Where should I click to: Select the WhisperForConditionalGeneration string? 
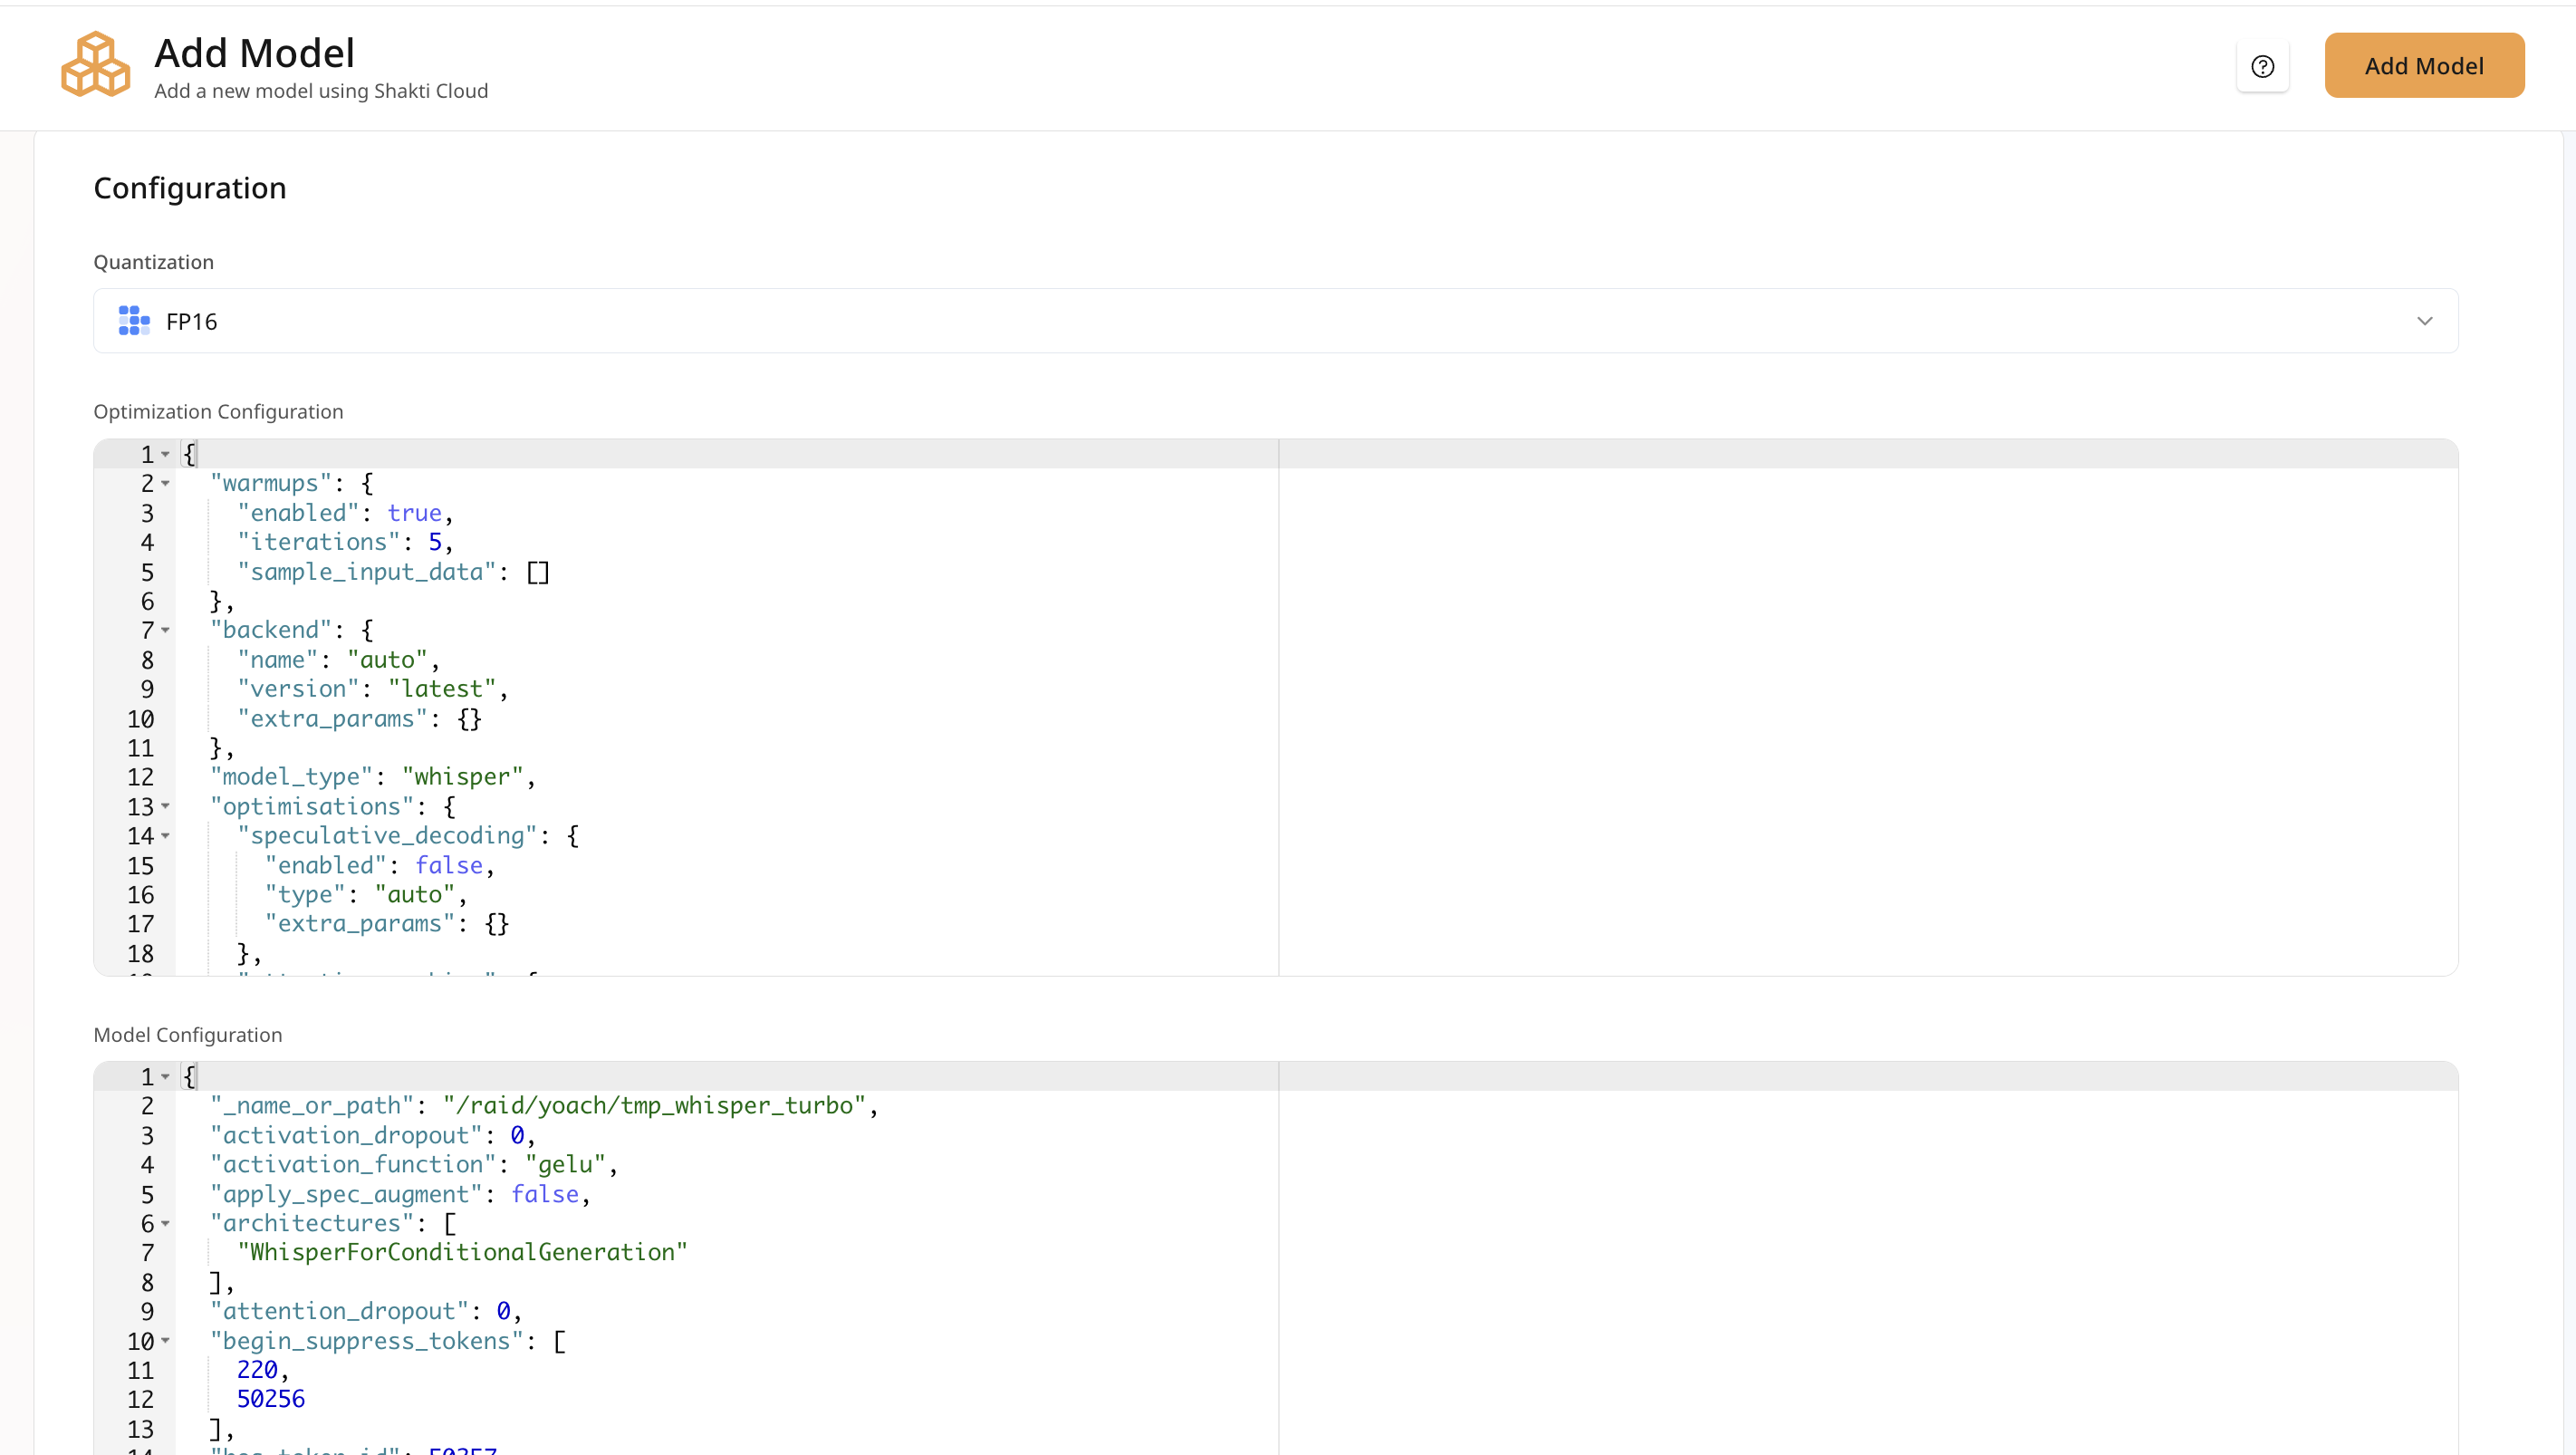[x=461, y=1252]
